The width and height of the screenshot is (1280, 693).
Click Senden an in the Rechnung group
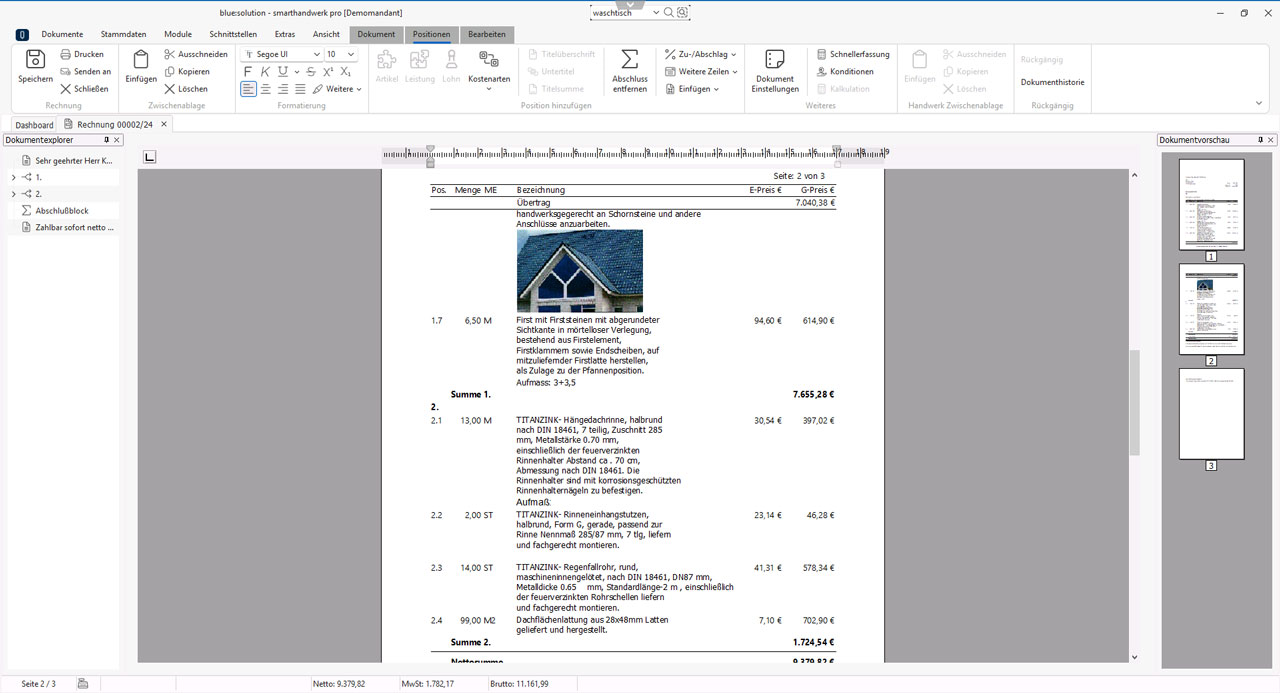pos(86,71)
